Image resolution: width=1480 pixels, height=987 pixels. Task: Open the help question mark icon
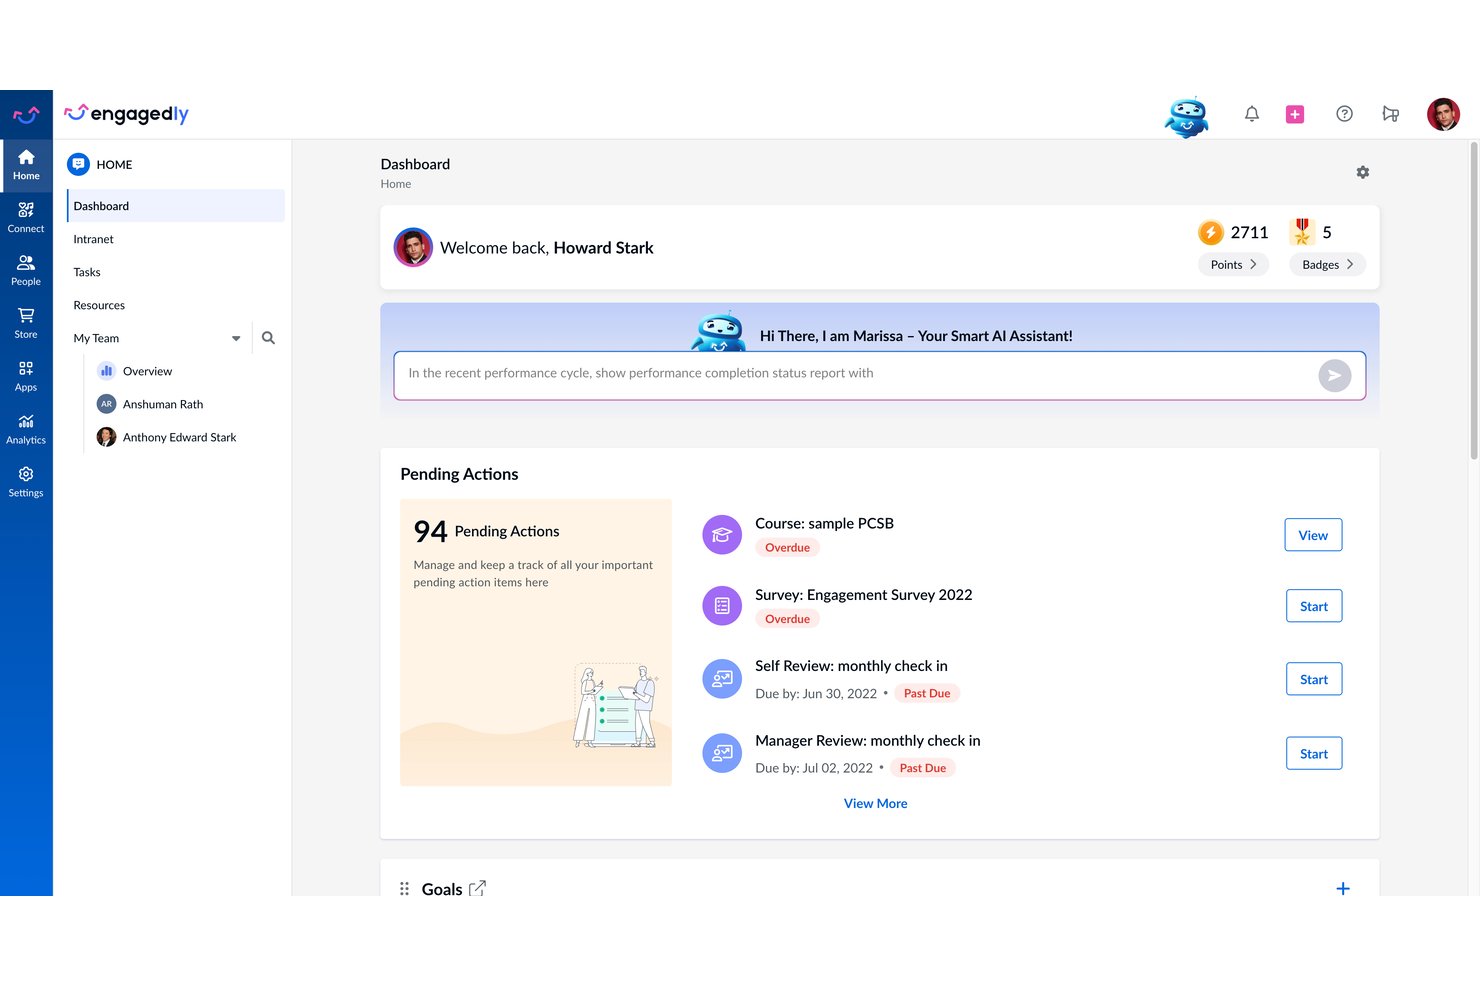[x=1344, y=114]
